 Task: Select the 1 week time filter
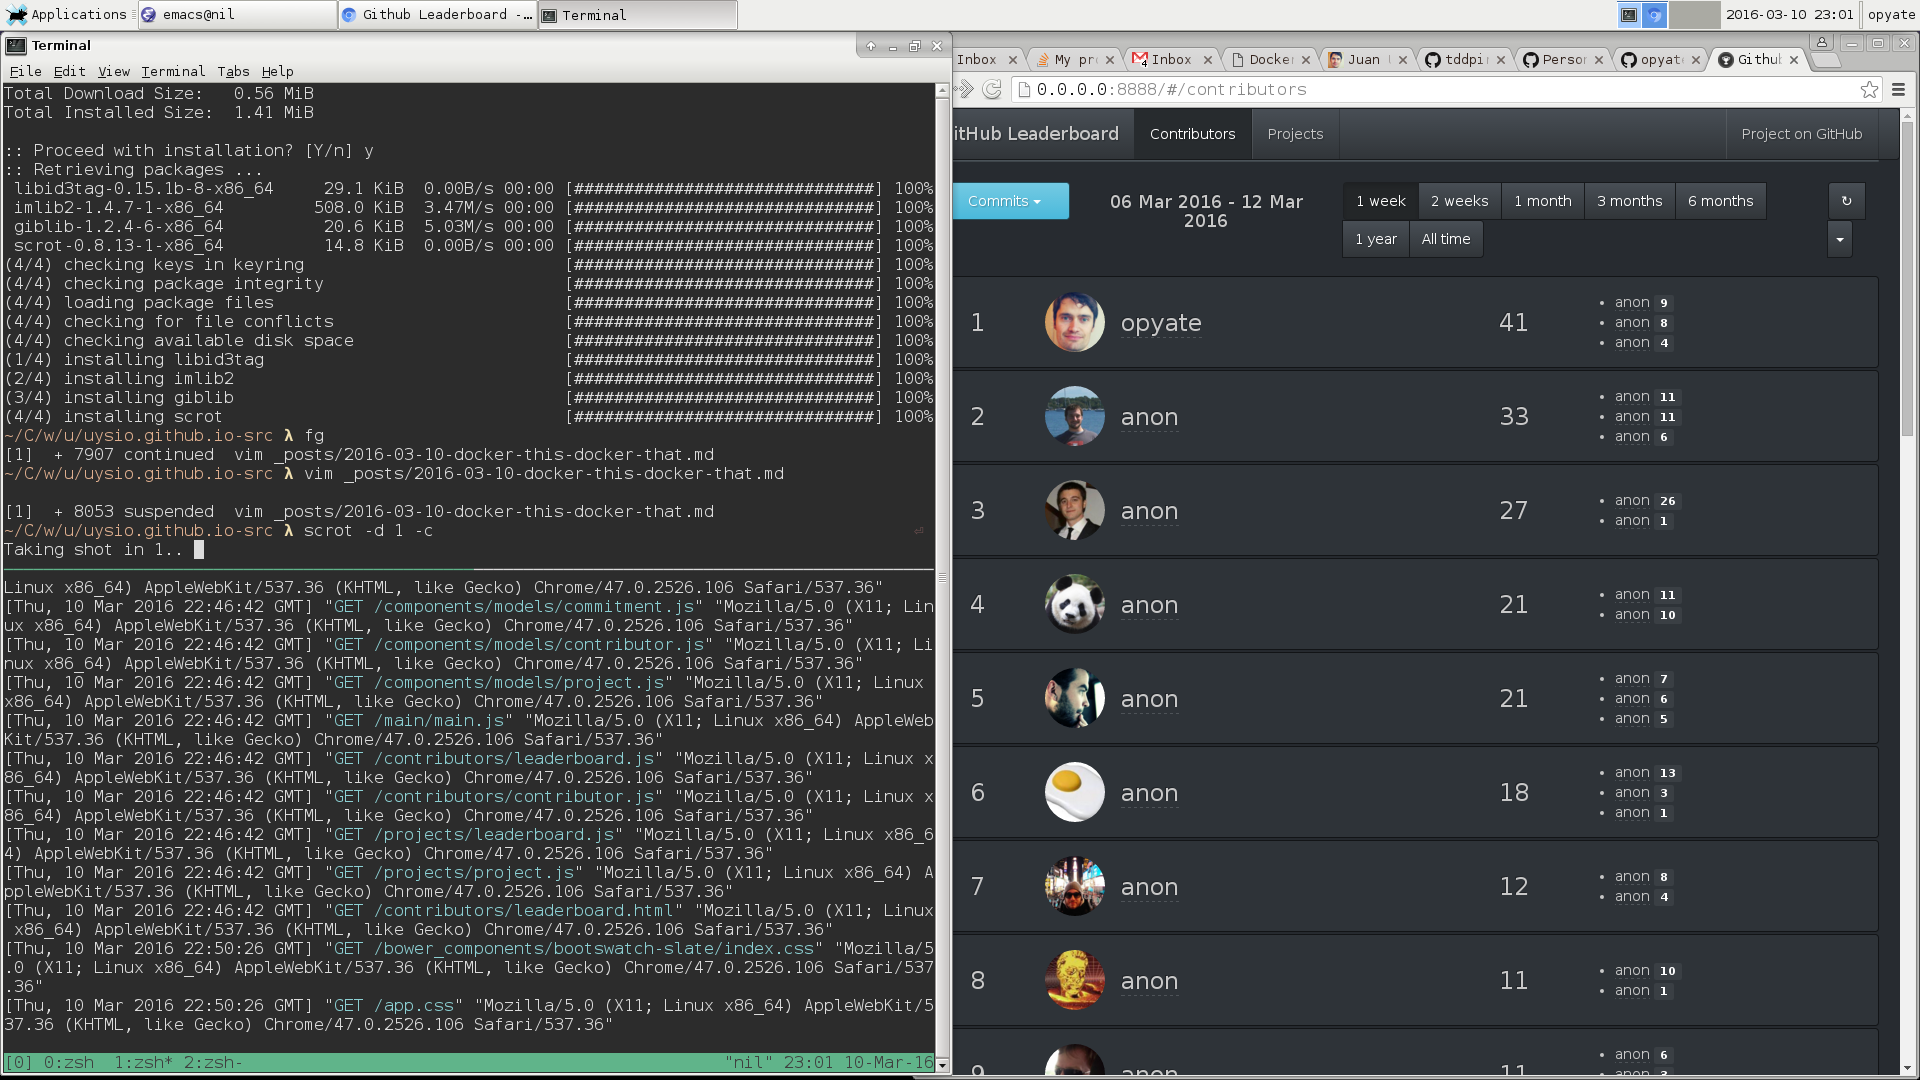pyautogui.click(x=1380, y=200)
